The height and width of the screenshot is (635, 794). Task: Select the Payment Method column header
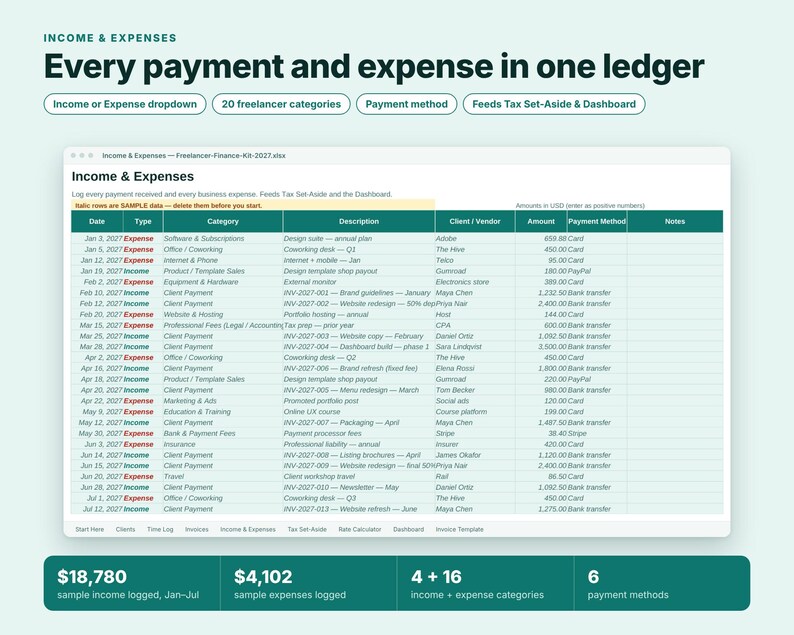597,221
